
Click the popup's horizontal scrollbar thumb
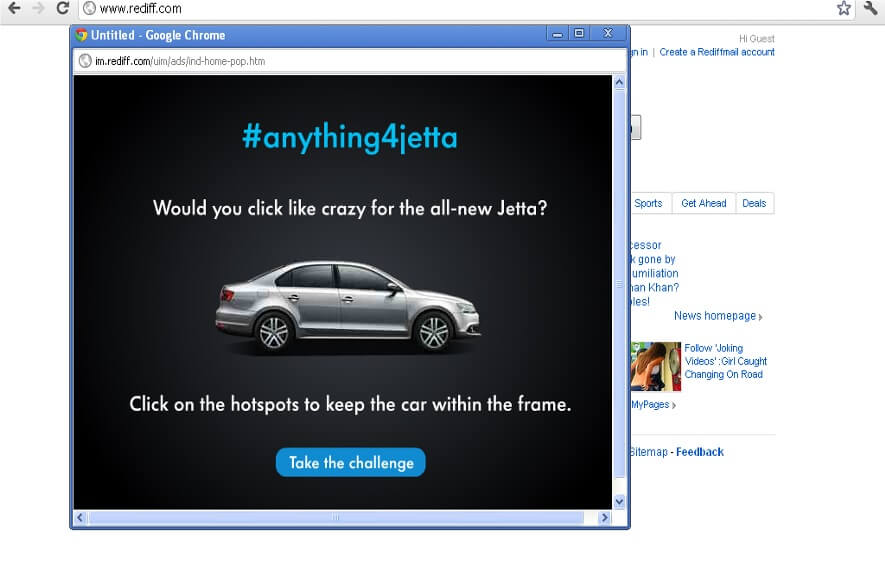pos(336,518)
